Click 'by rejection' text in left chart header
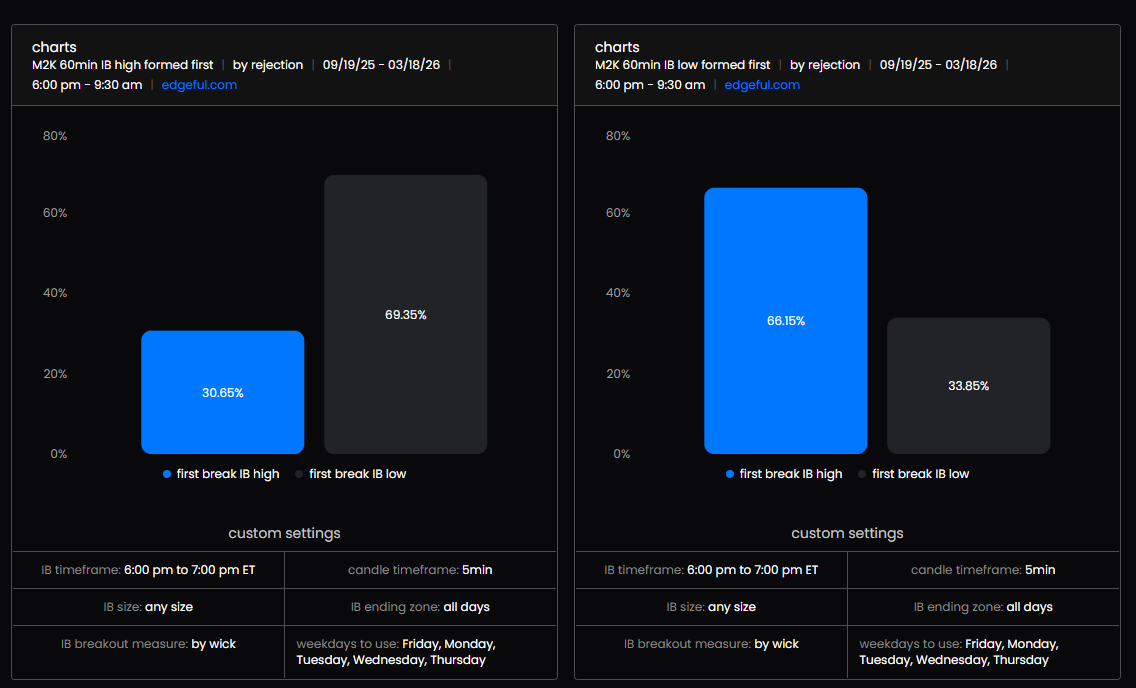 [x=267, y=64]
